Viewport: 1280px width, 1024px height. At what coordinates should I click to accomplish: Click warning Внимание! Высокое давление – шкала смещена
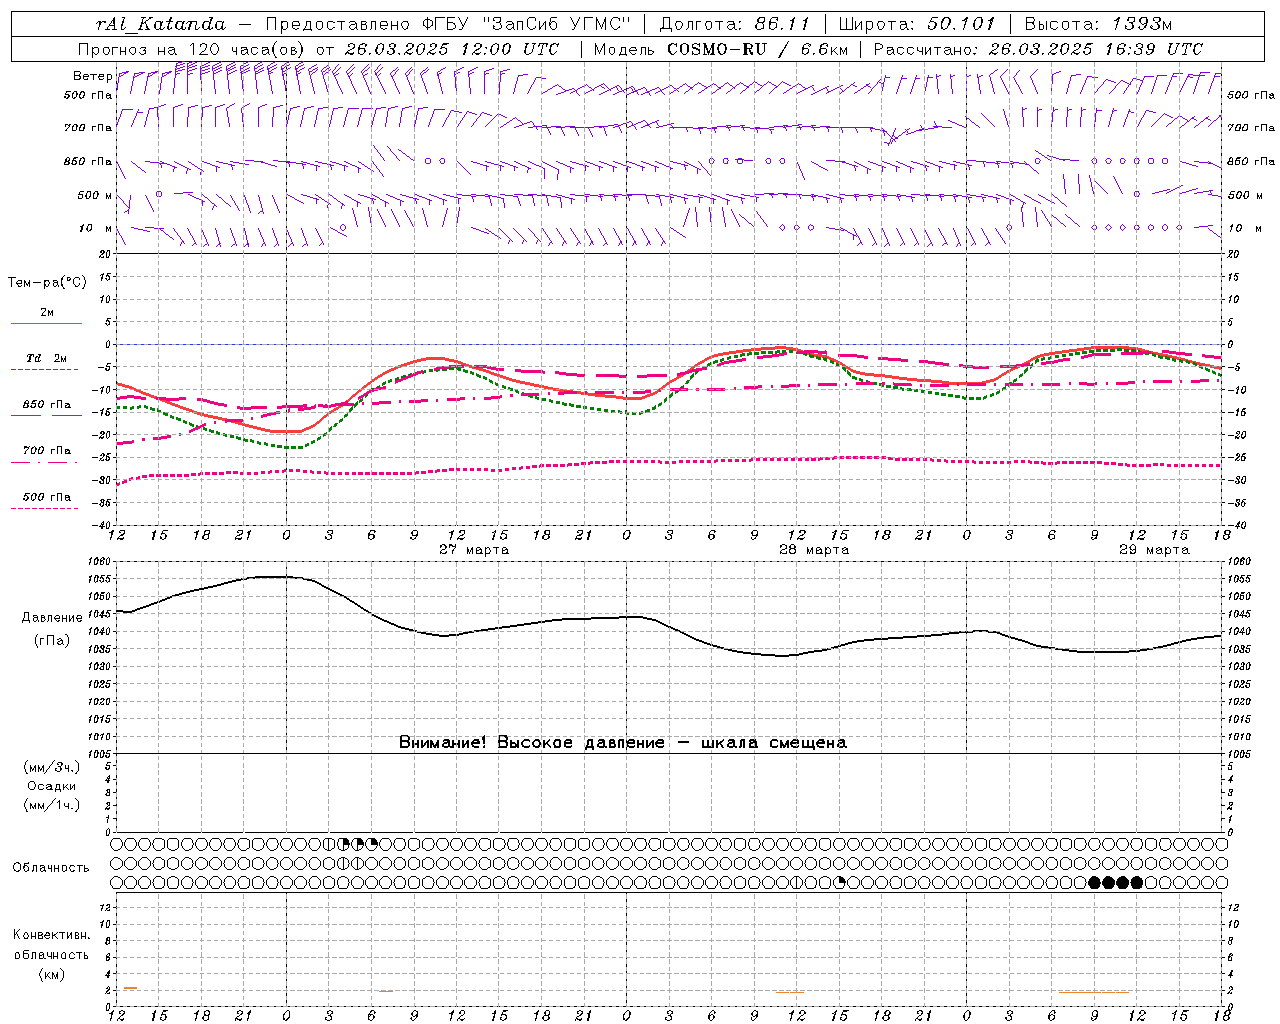pos(622,743)
